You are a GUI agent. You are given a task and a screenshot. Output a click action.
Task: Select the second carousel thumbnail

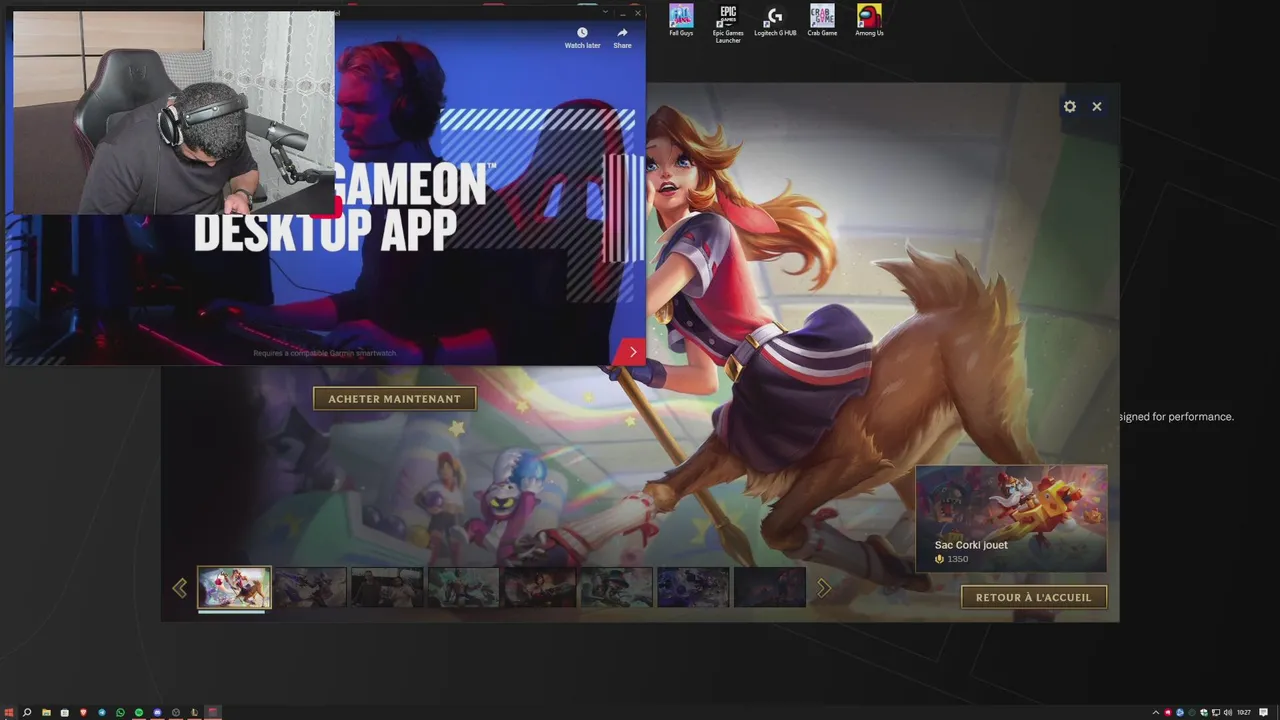point(311,588)
